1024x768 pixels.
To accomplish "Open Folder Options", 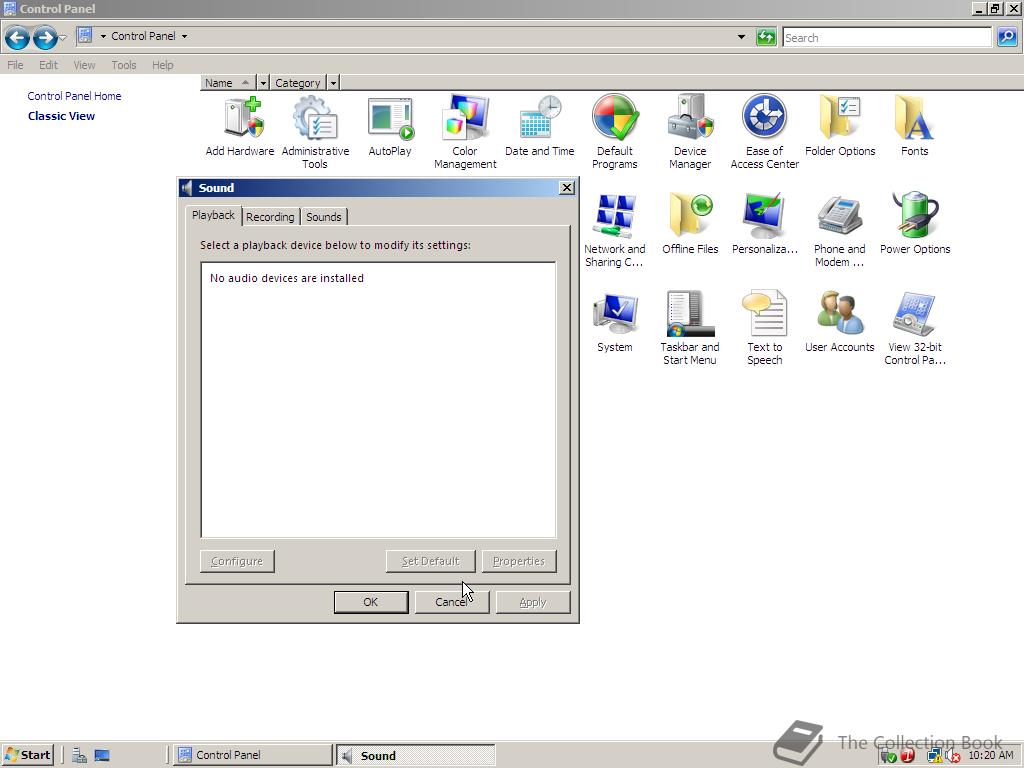I will pos(840,126).
